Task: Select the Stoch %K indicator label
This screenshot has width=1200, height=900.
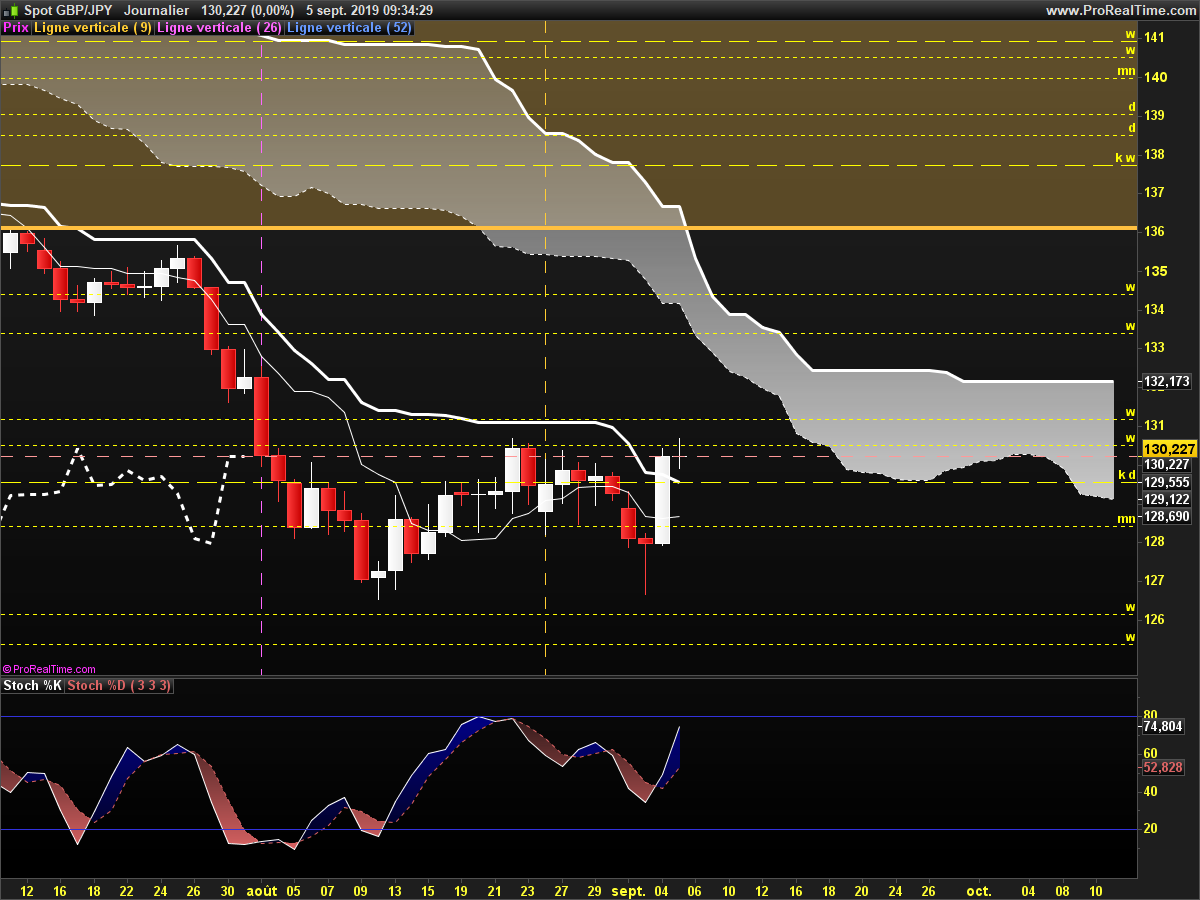Action: (32, 686)
